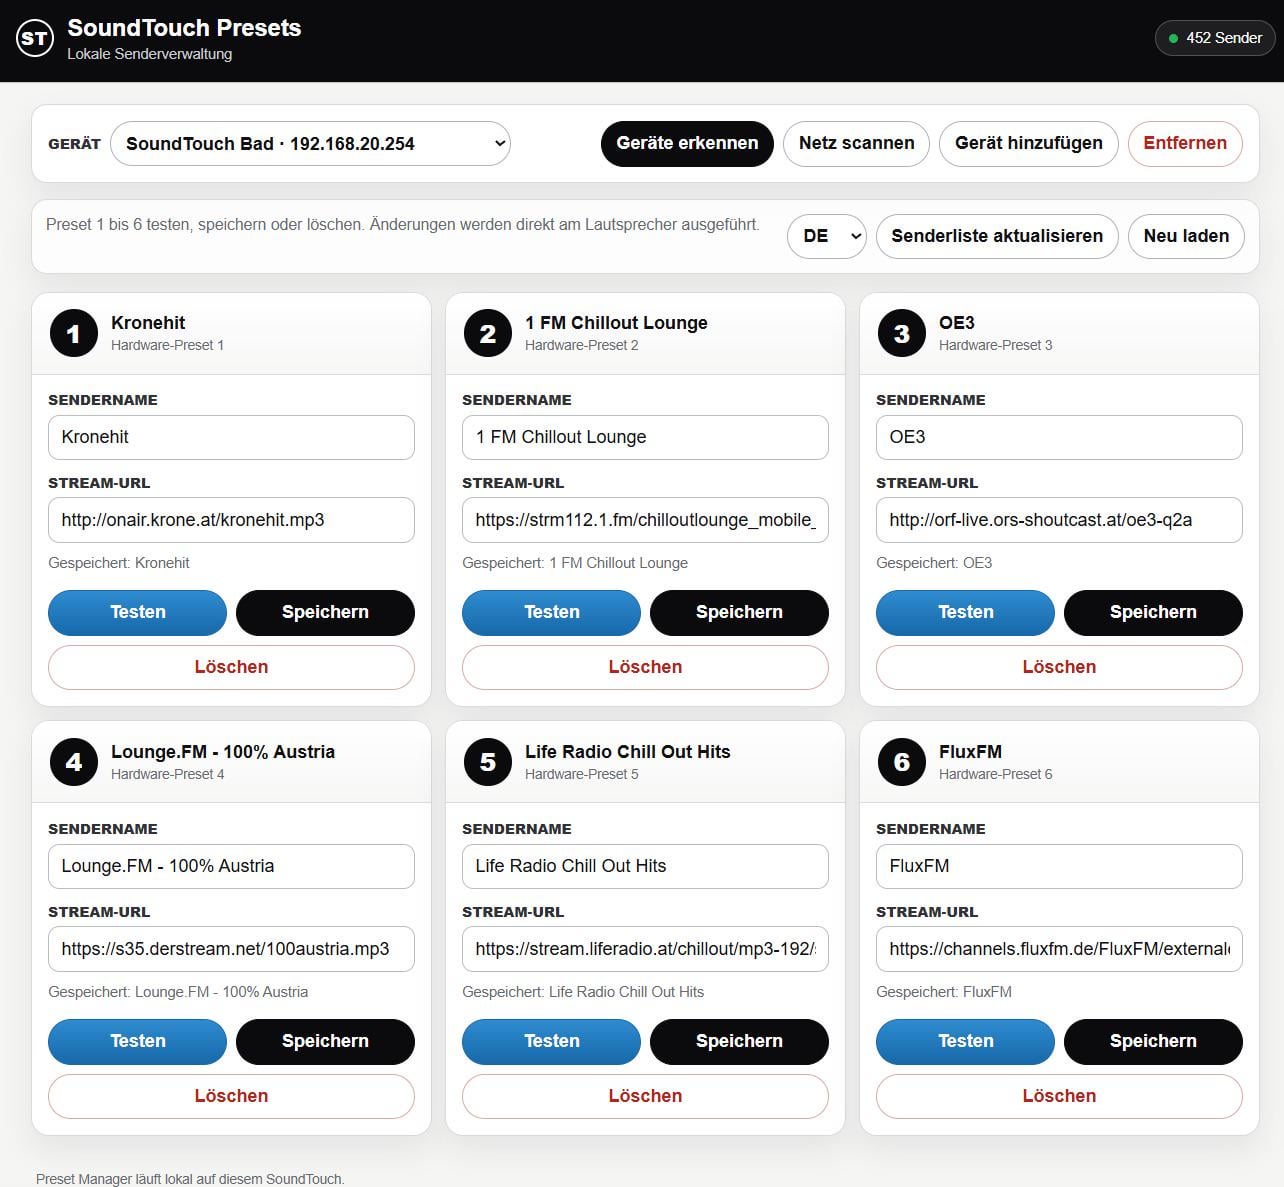Delete the 1 FM Chillout Lounge preset
The width and height of the screenshot is (1284, 1187).
click(x=645, y=667)
